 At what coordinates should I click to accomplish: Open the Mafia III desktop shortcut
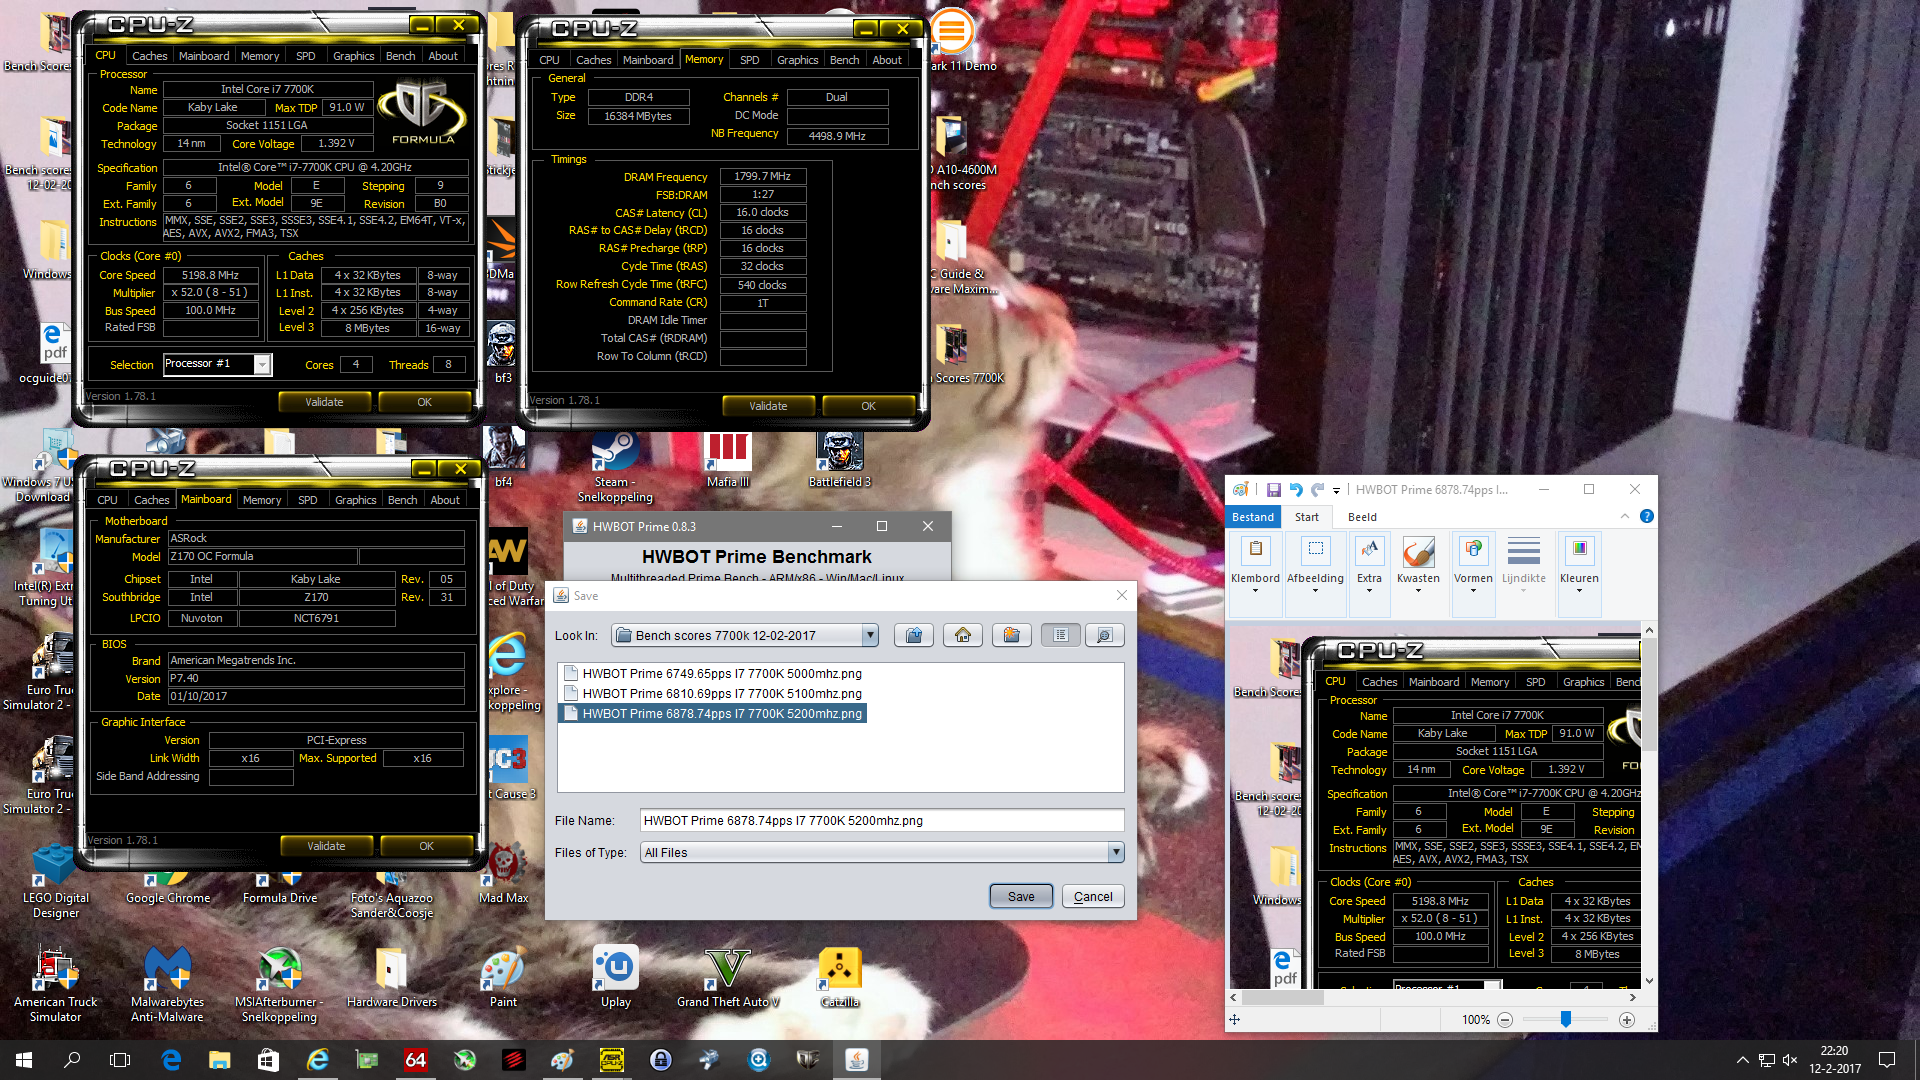pyautogui.click(x=728, y=460)
